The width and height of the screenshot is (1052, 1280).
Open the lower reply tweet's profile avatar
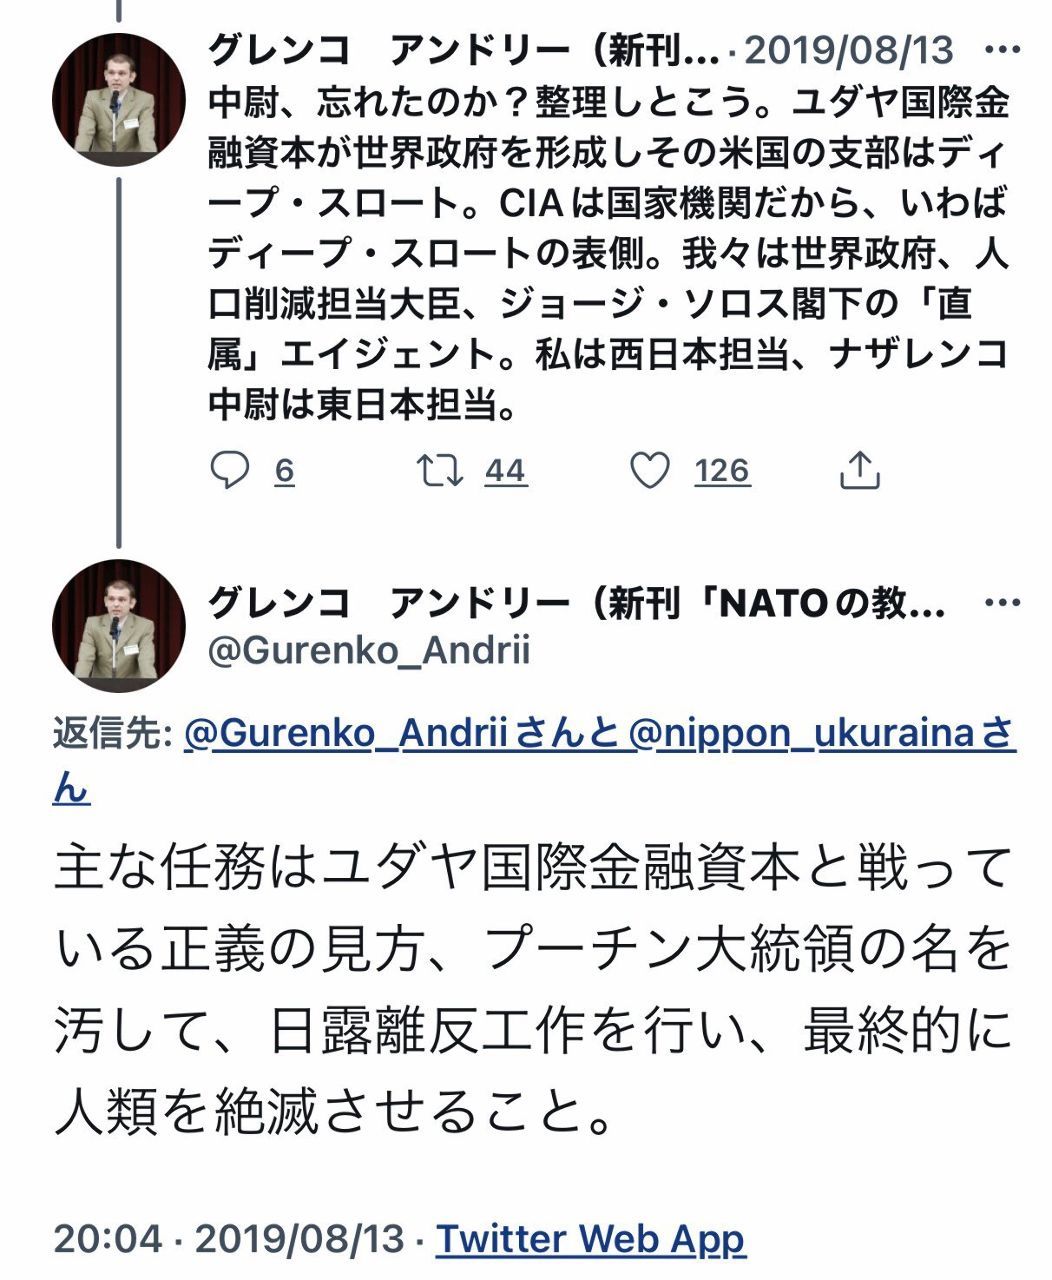pos(118,626)
